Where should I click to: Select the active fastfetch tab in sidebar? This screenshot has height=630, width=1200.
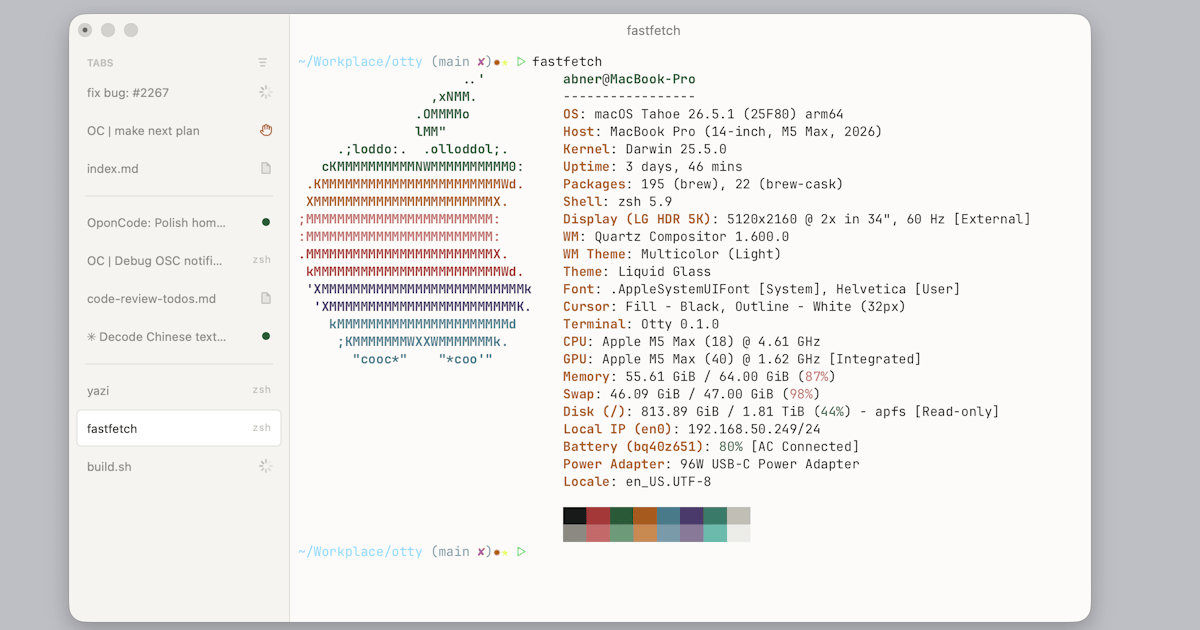(x=179, y=428)
